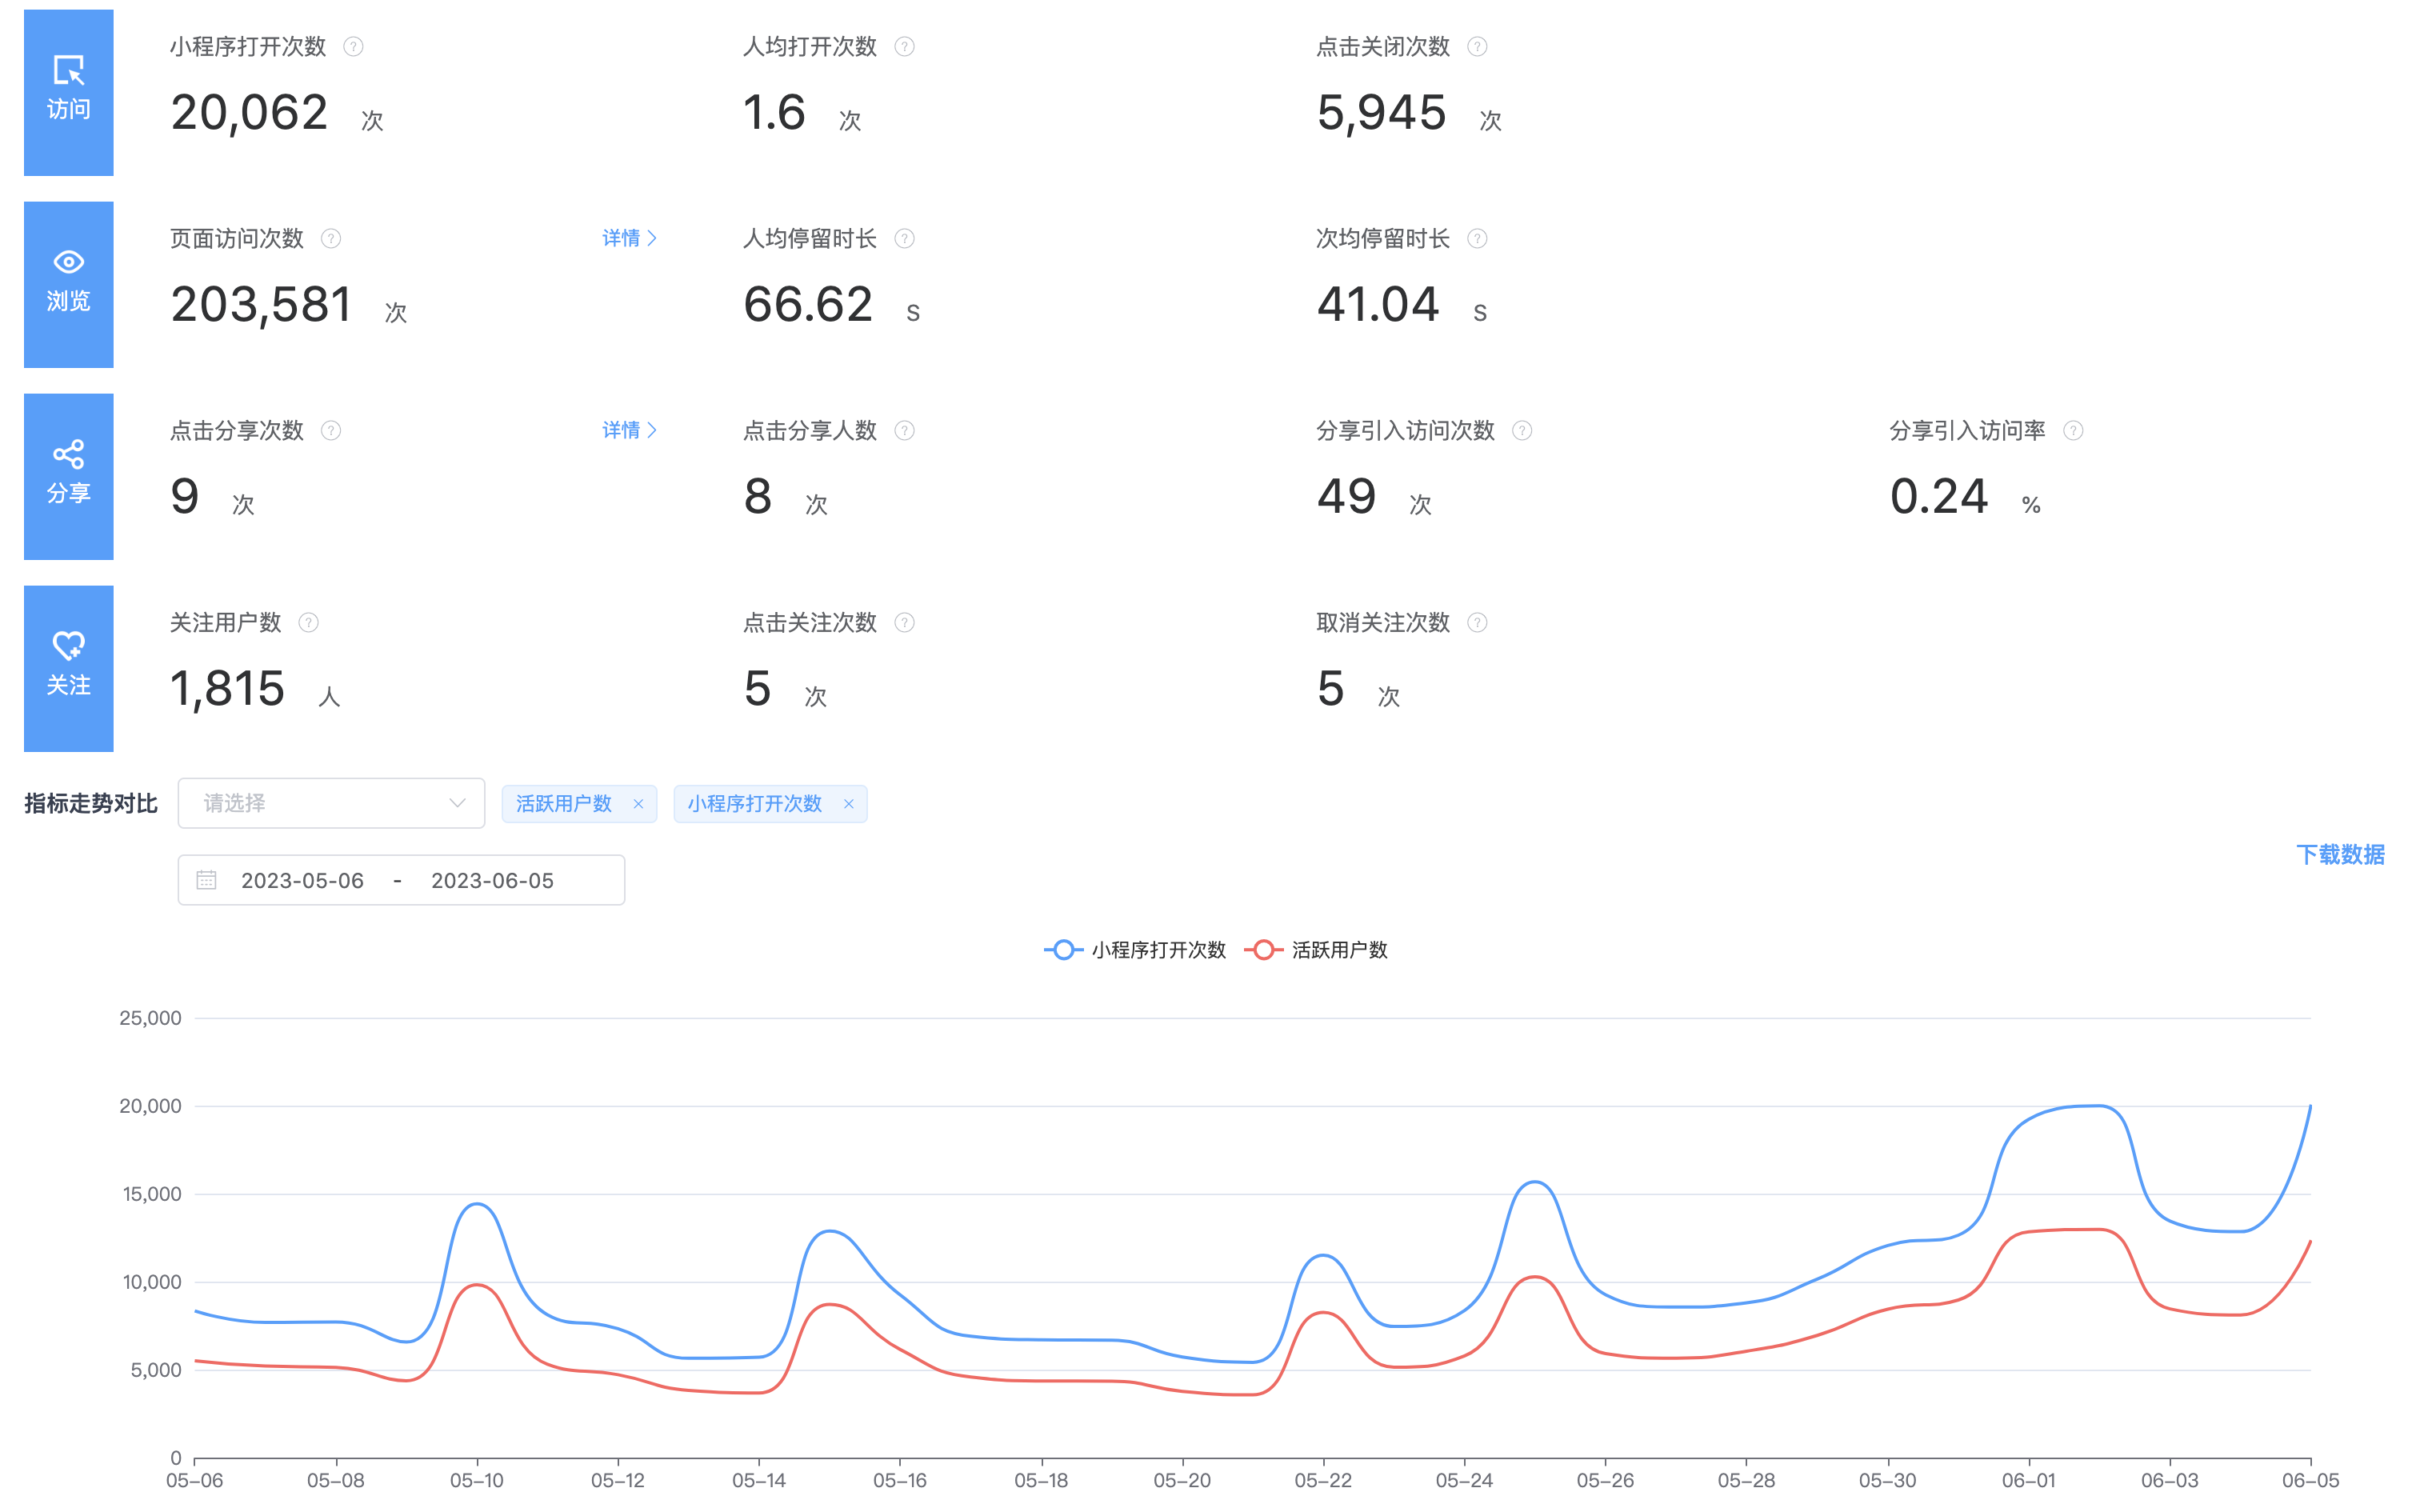Click the start date 2023-05-06 field

[x=302, y=881]
